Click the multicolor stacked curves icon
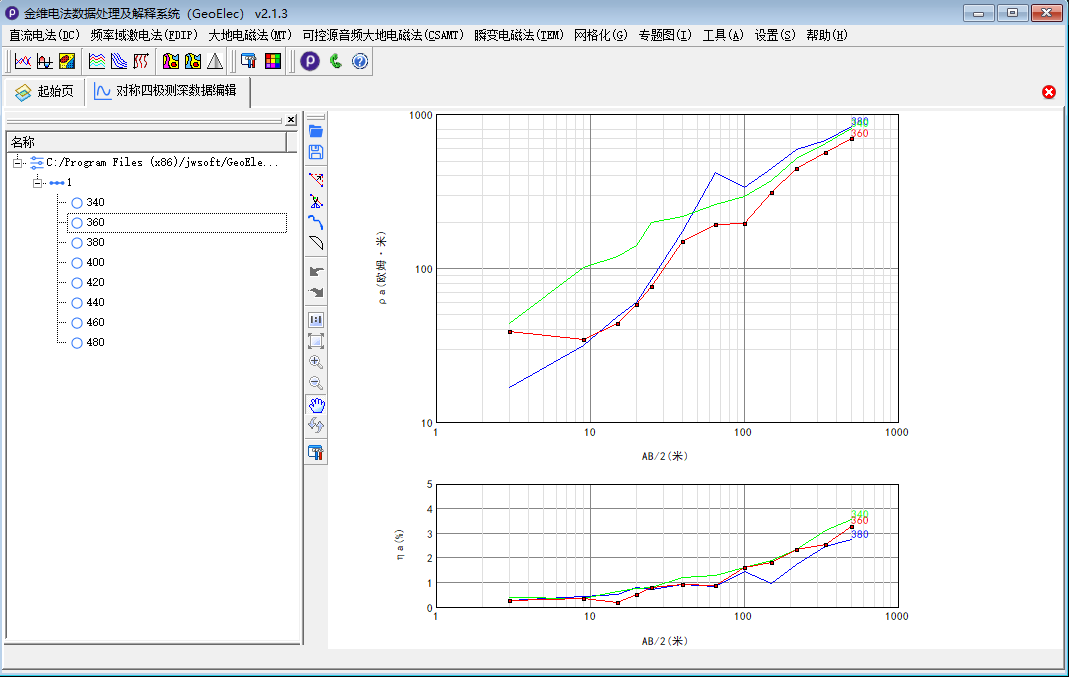This screenshot has height=677, width=1069. click(97, 61)
